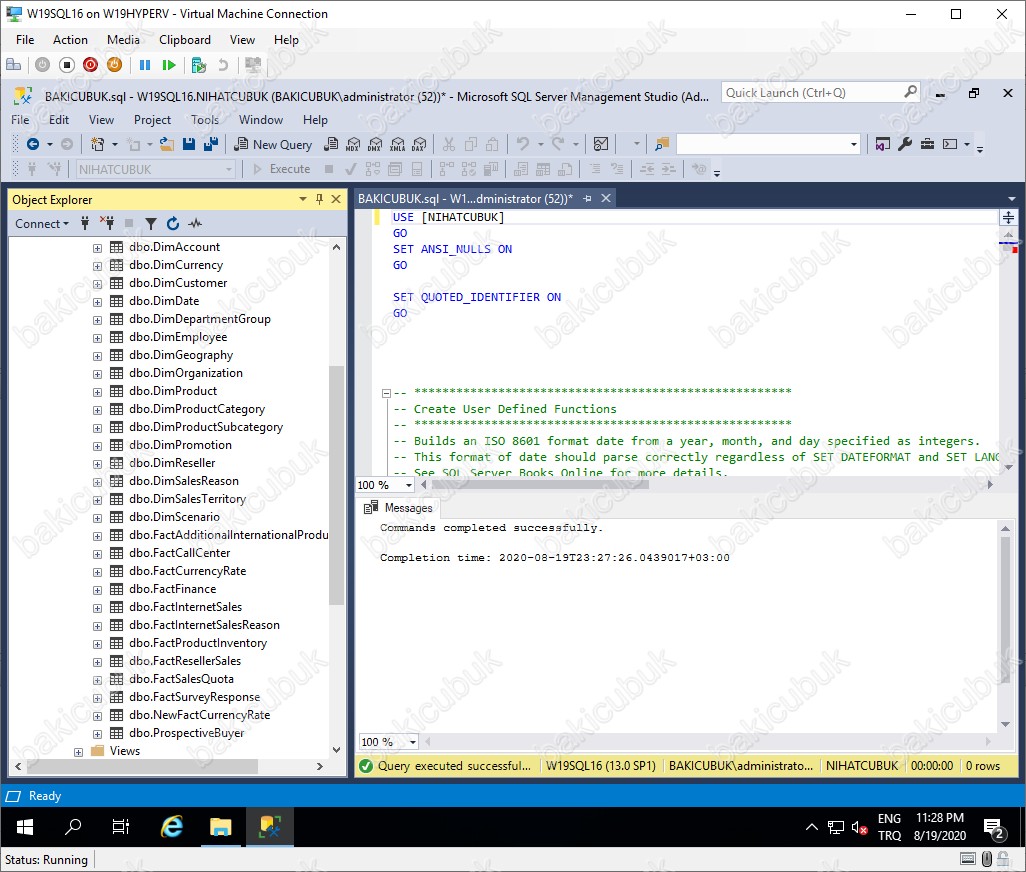
Task: Open File Explorer from the taskbar
Action: pyautogui.click(x=221, y=828)
